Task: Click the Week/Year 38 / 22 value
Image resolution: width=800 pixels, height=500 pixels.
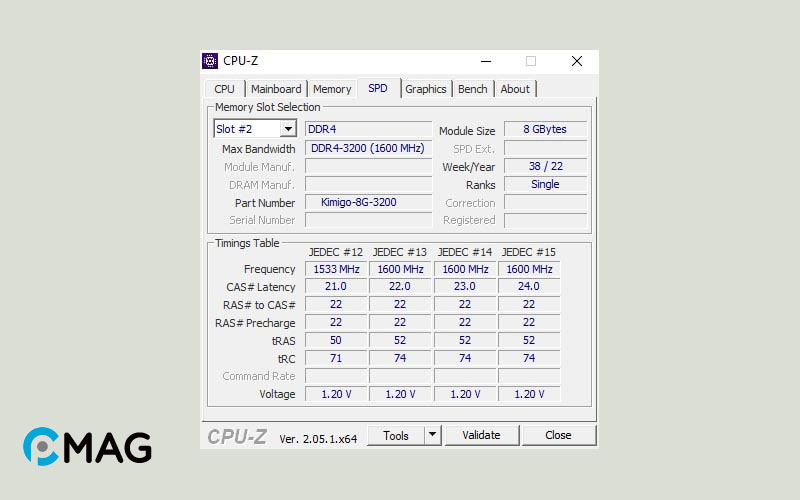Action: point(545,166)
